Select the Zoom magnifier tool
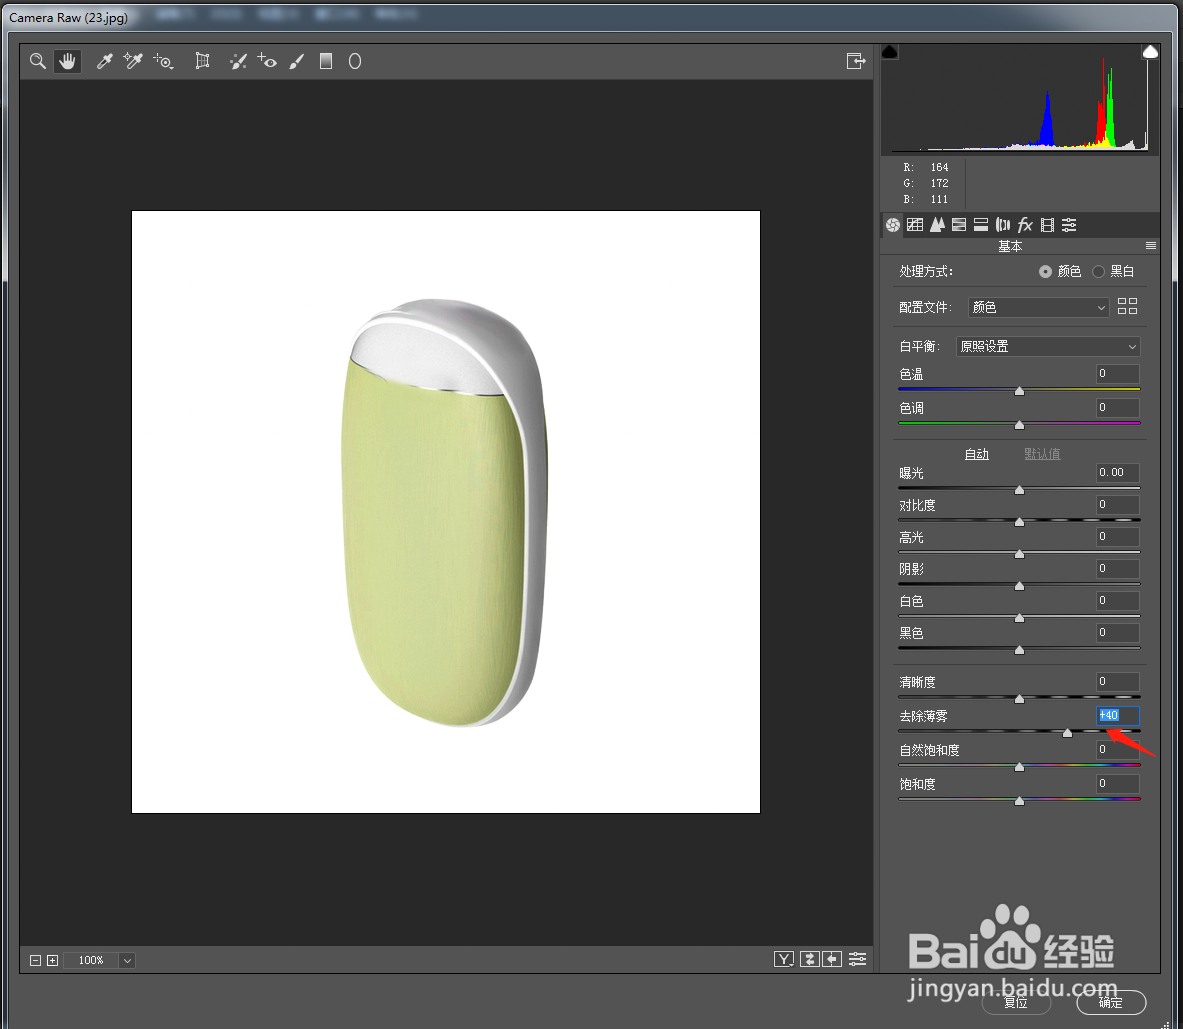 (37, 61)
